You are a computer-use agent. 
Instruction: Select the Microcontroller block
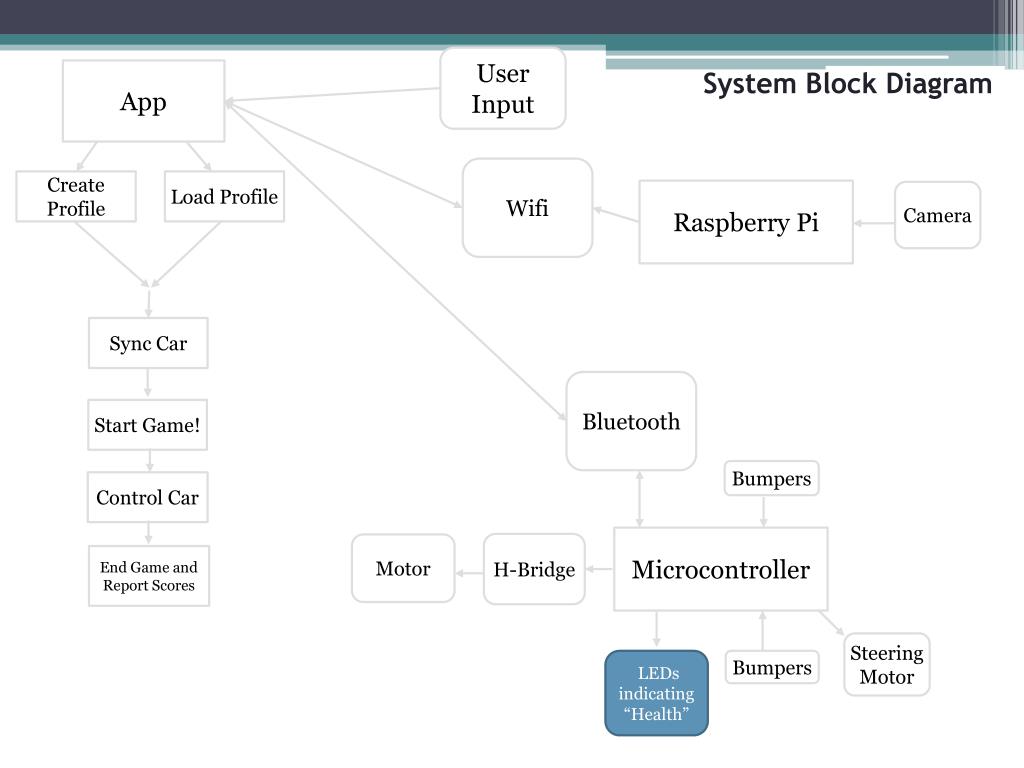pos(721,569)
